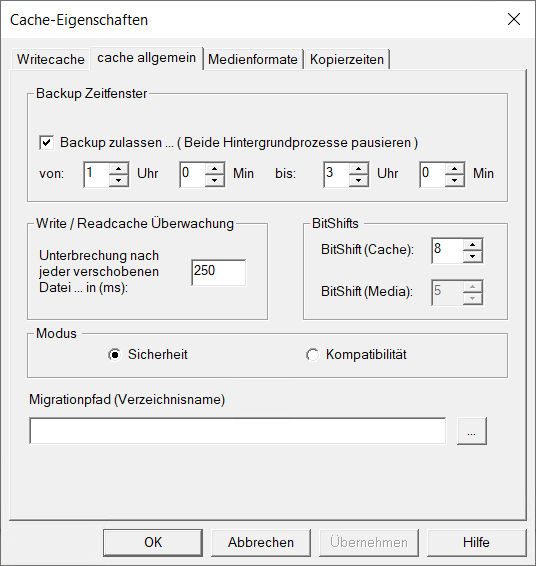The height and width of the screenshot is (566, 536).
Task: Browse for Migrationpfad with the '...' button
Action: 471,431
